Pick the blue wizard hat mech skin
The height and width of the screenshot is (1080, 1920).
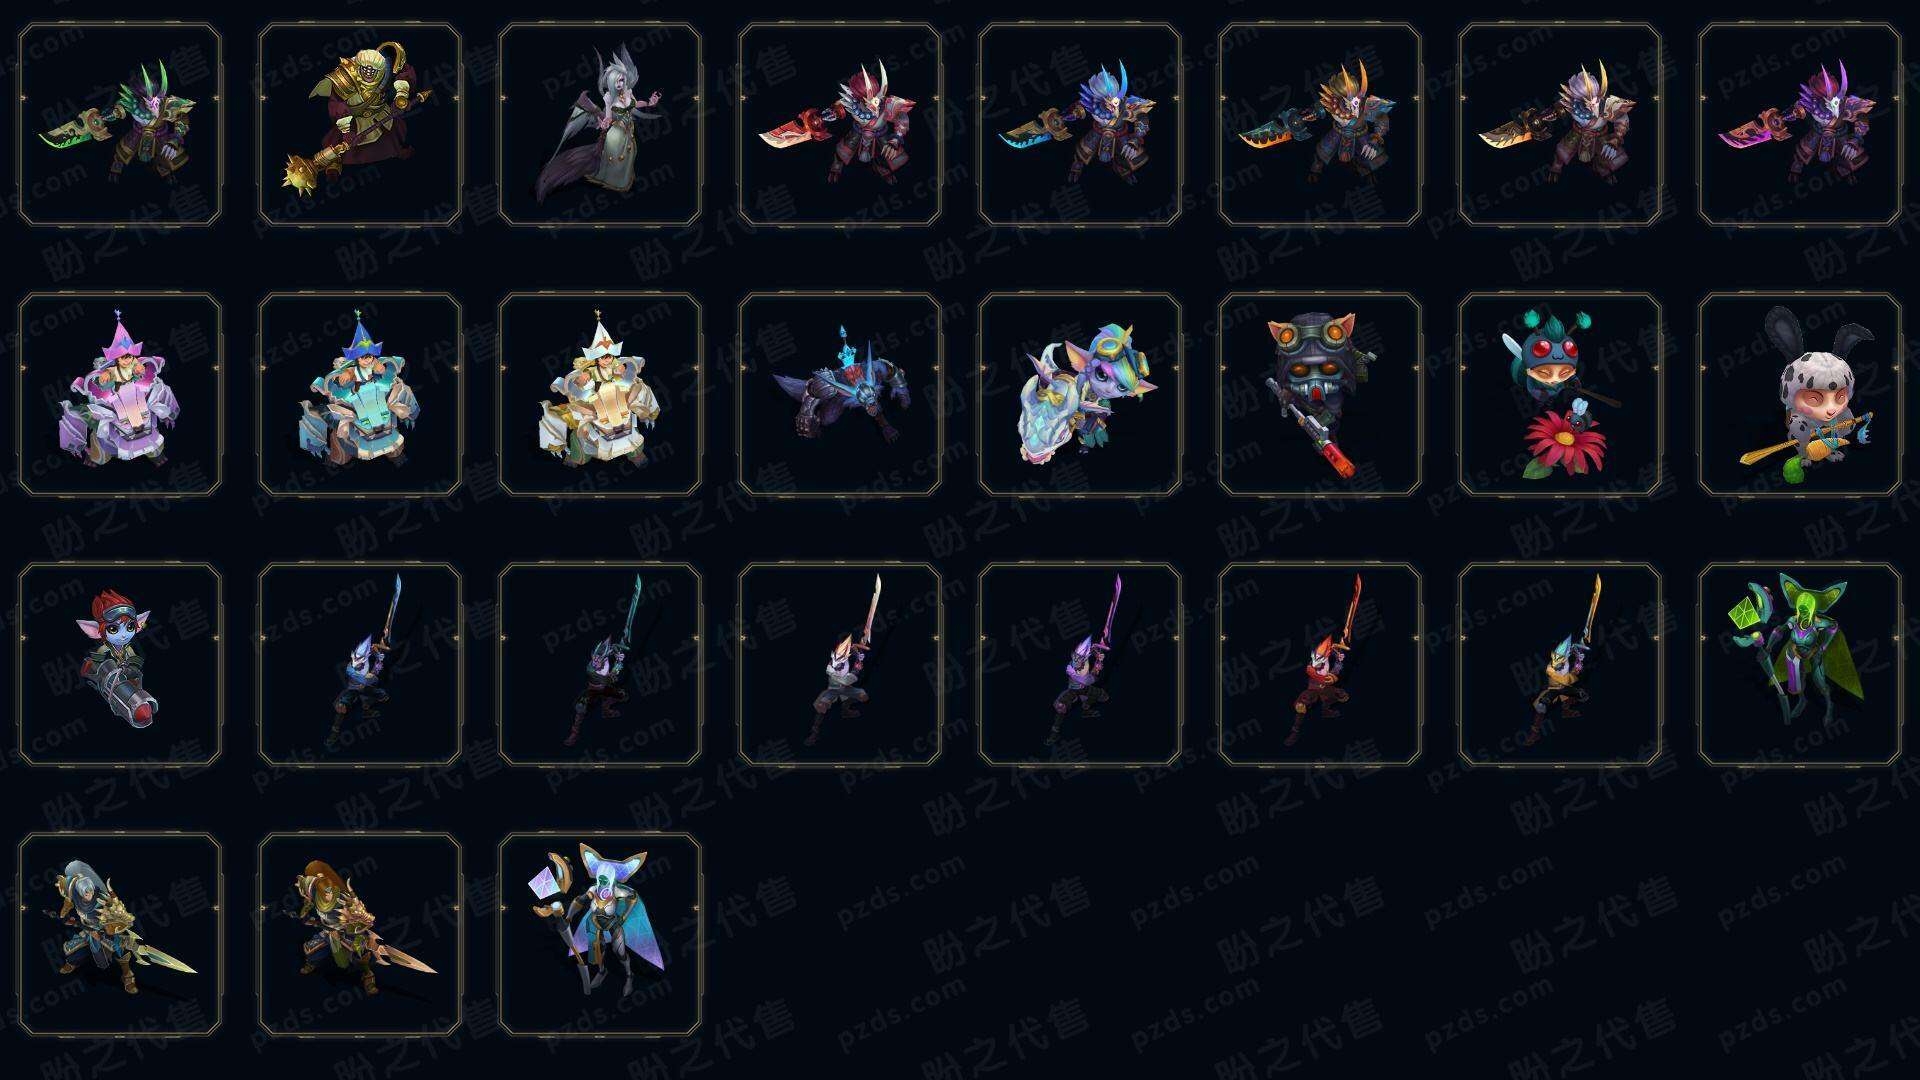pos(360,394)
